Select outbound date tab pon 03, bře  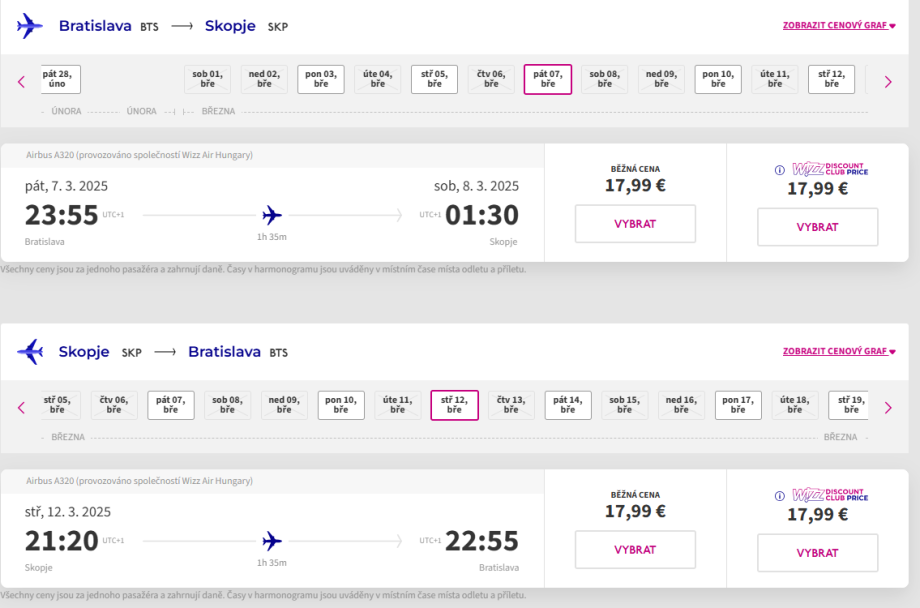(x=321, y=79)
